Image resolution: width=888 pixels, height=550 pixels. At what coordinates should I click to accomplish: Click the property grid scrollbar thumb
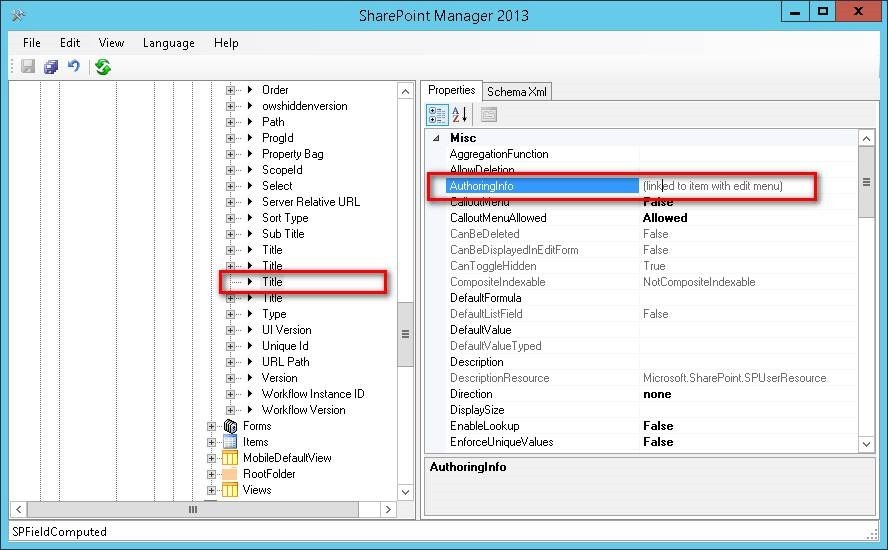[866, 182]
